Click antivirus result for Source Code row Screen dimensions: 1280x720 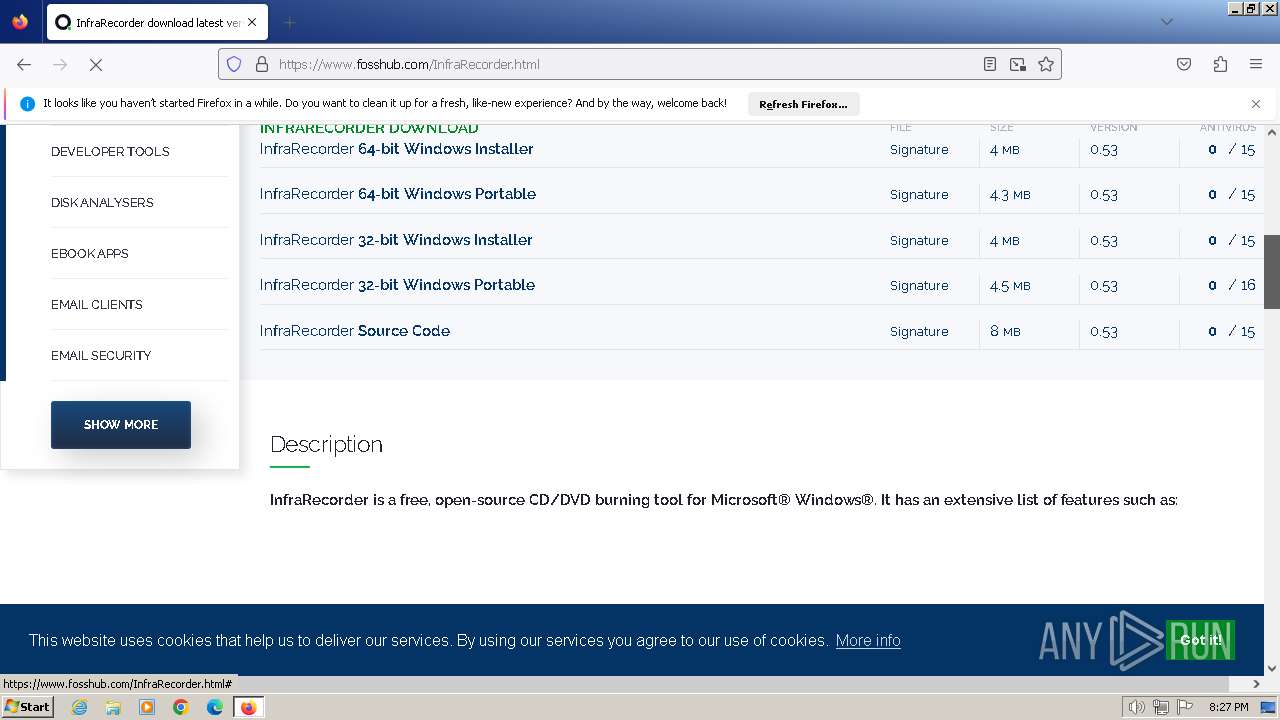(1232, 332)
